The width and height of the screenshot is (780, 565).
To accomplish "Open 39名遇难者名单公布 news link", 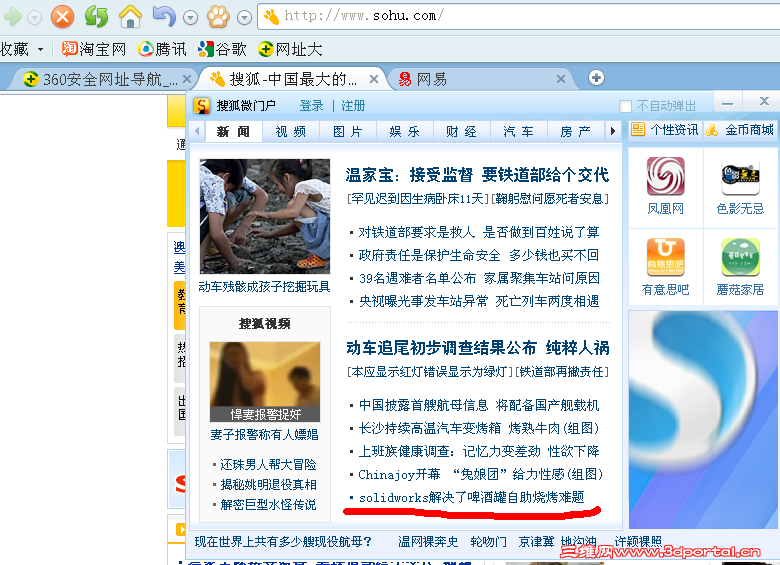I will tap(479, 278).
